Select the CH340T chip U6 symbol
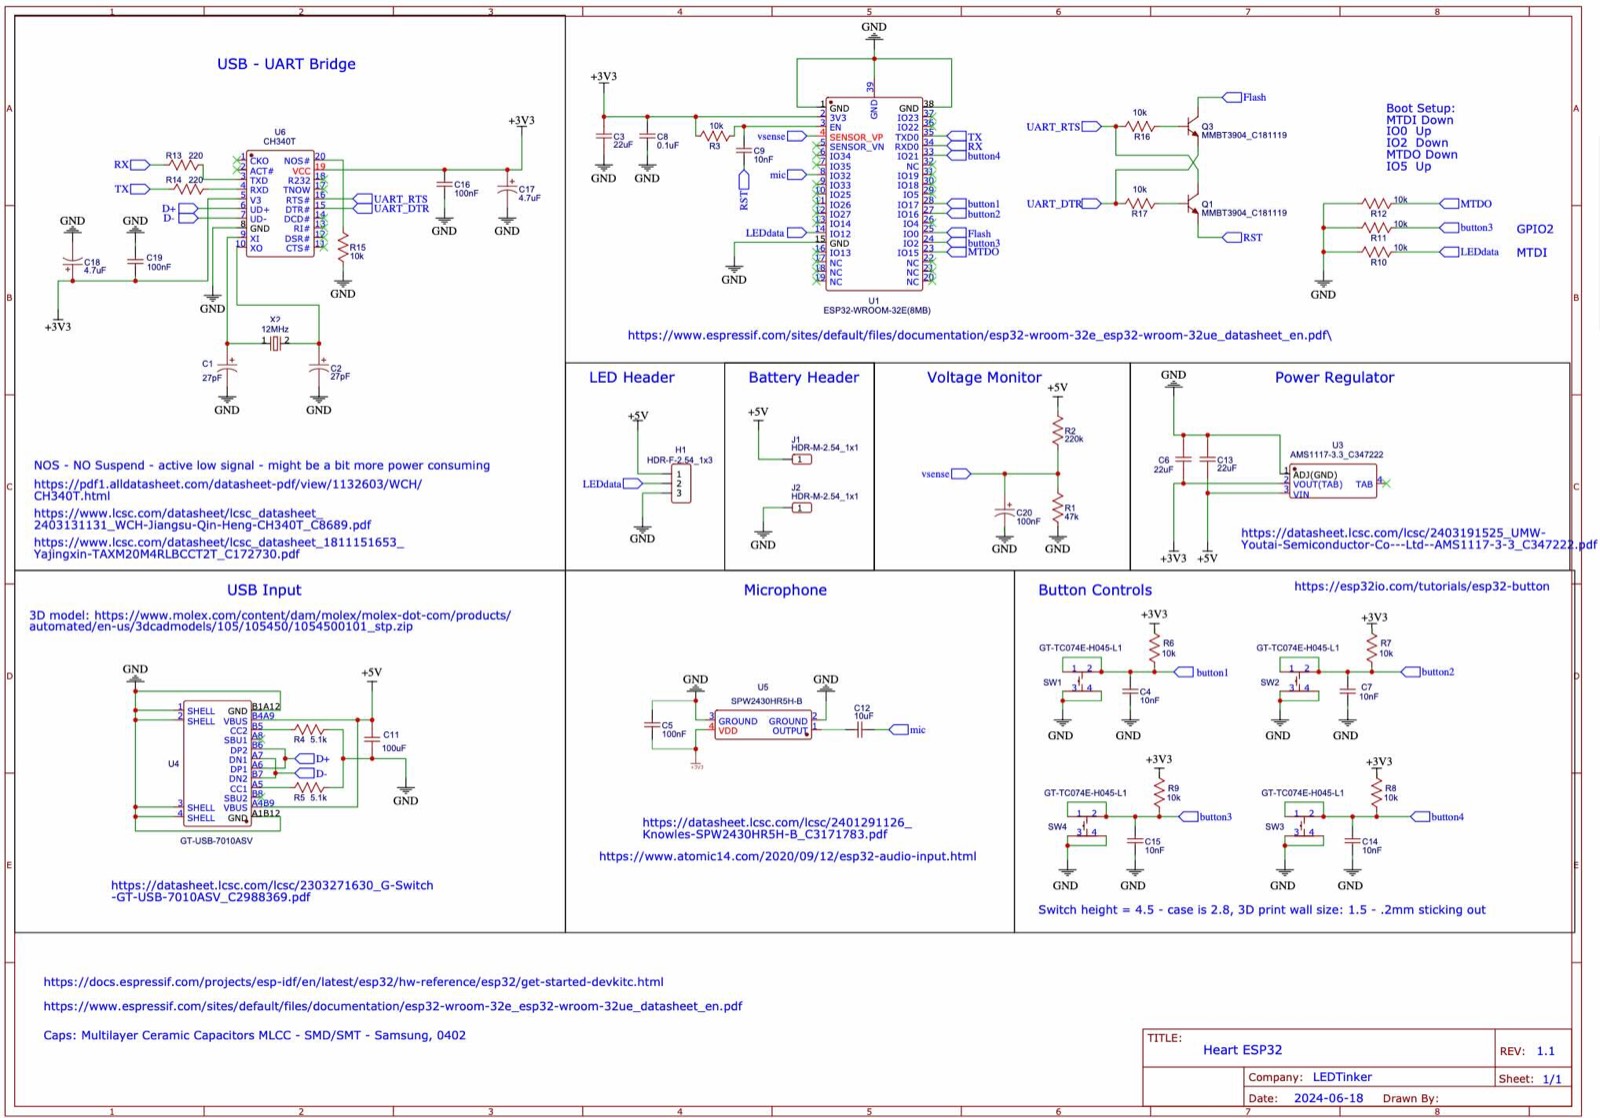The height and width of the screenshot is (1118, 1600). pos(280,204)
